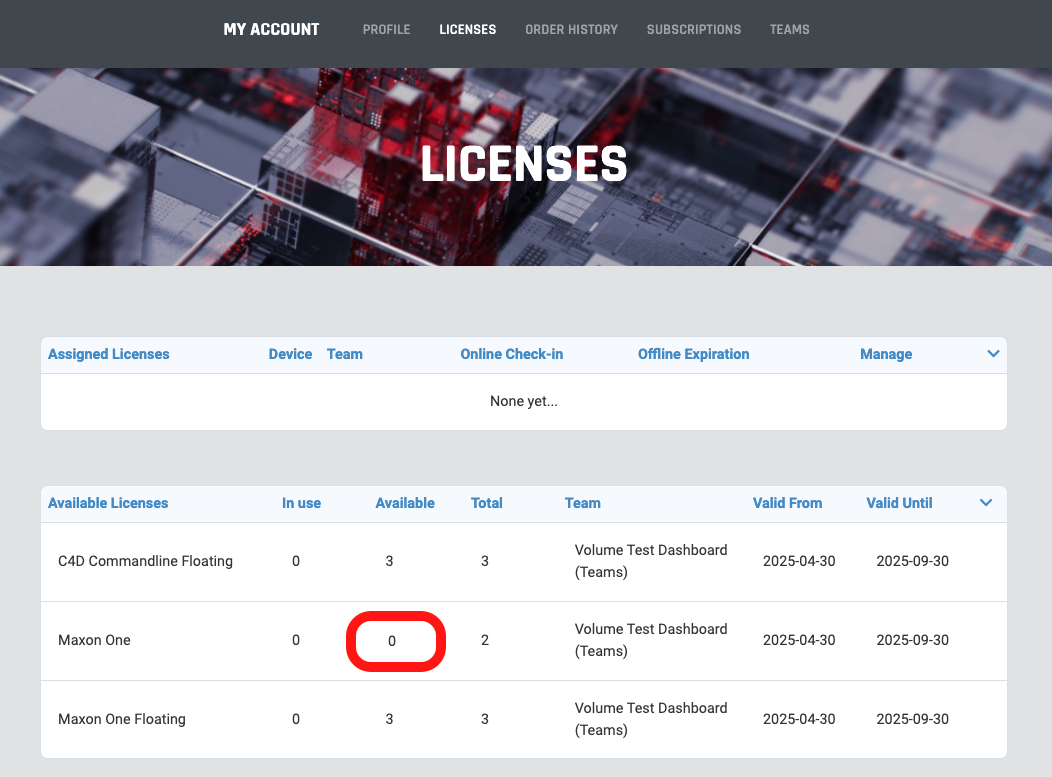Click team name in the Maxon One row

(x=651, y=640)
